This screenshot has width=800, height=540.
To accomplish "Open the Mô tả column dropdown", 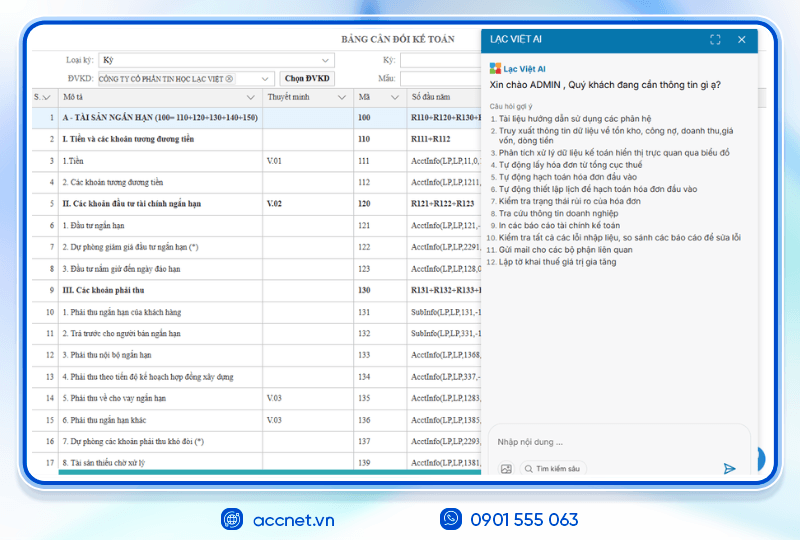I will coord(251,97).
